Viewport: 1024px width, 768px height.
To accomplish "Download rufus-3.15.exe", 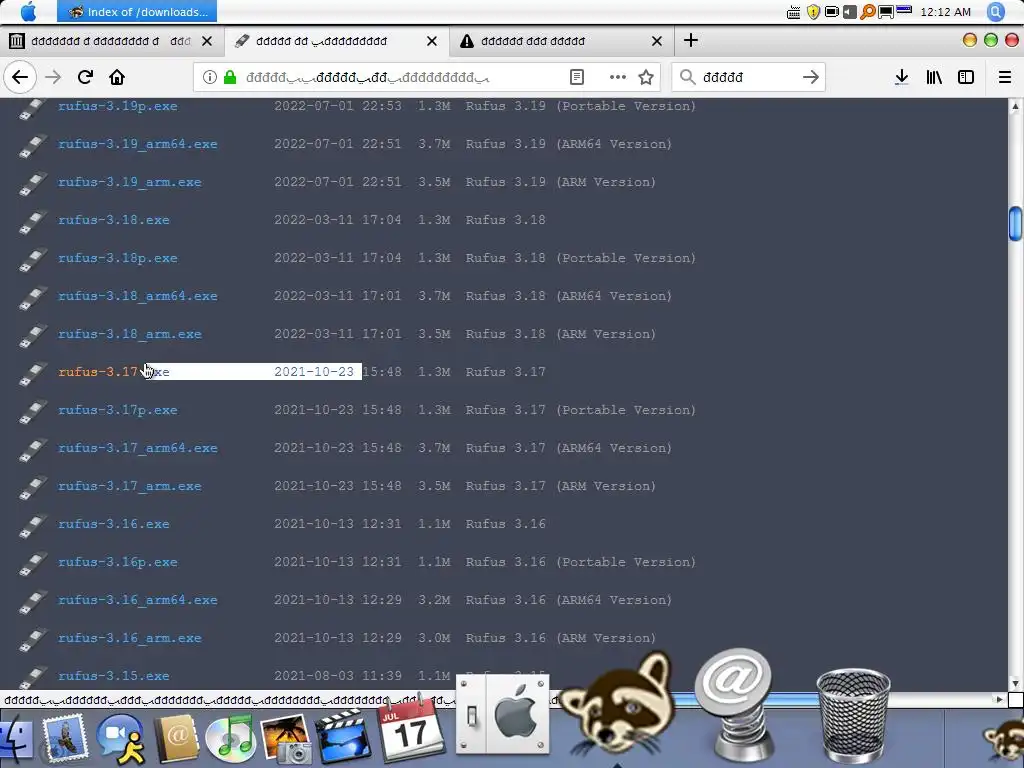I will pos(114,676).
